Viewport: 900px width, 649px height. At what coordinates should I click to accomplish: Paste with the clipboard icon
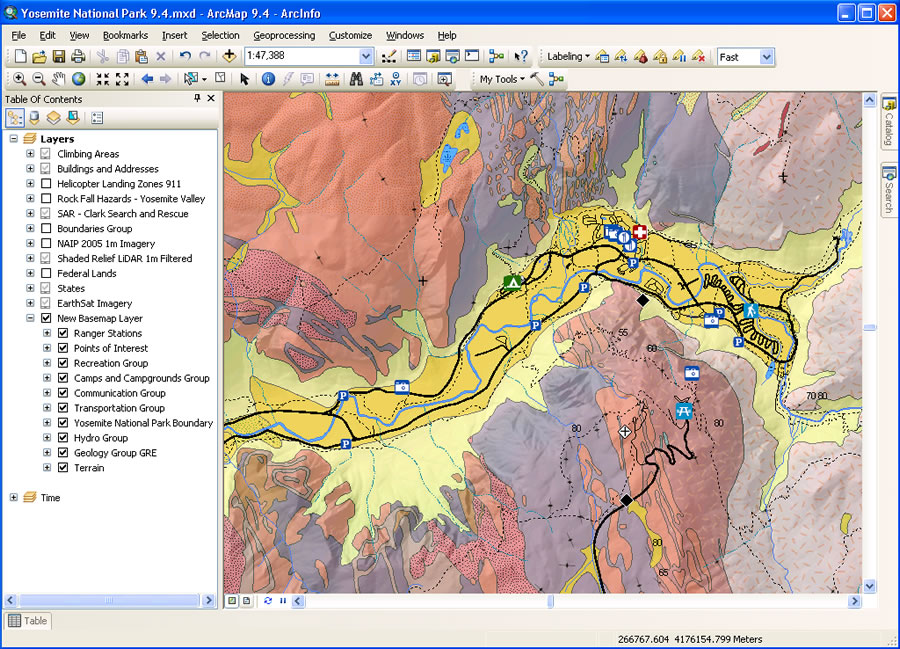[142, 56]
